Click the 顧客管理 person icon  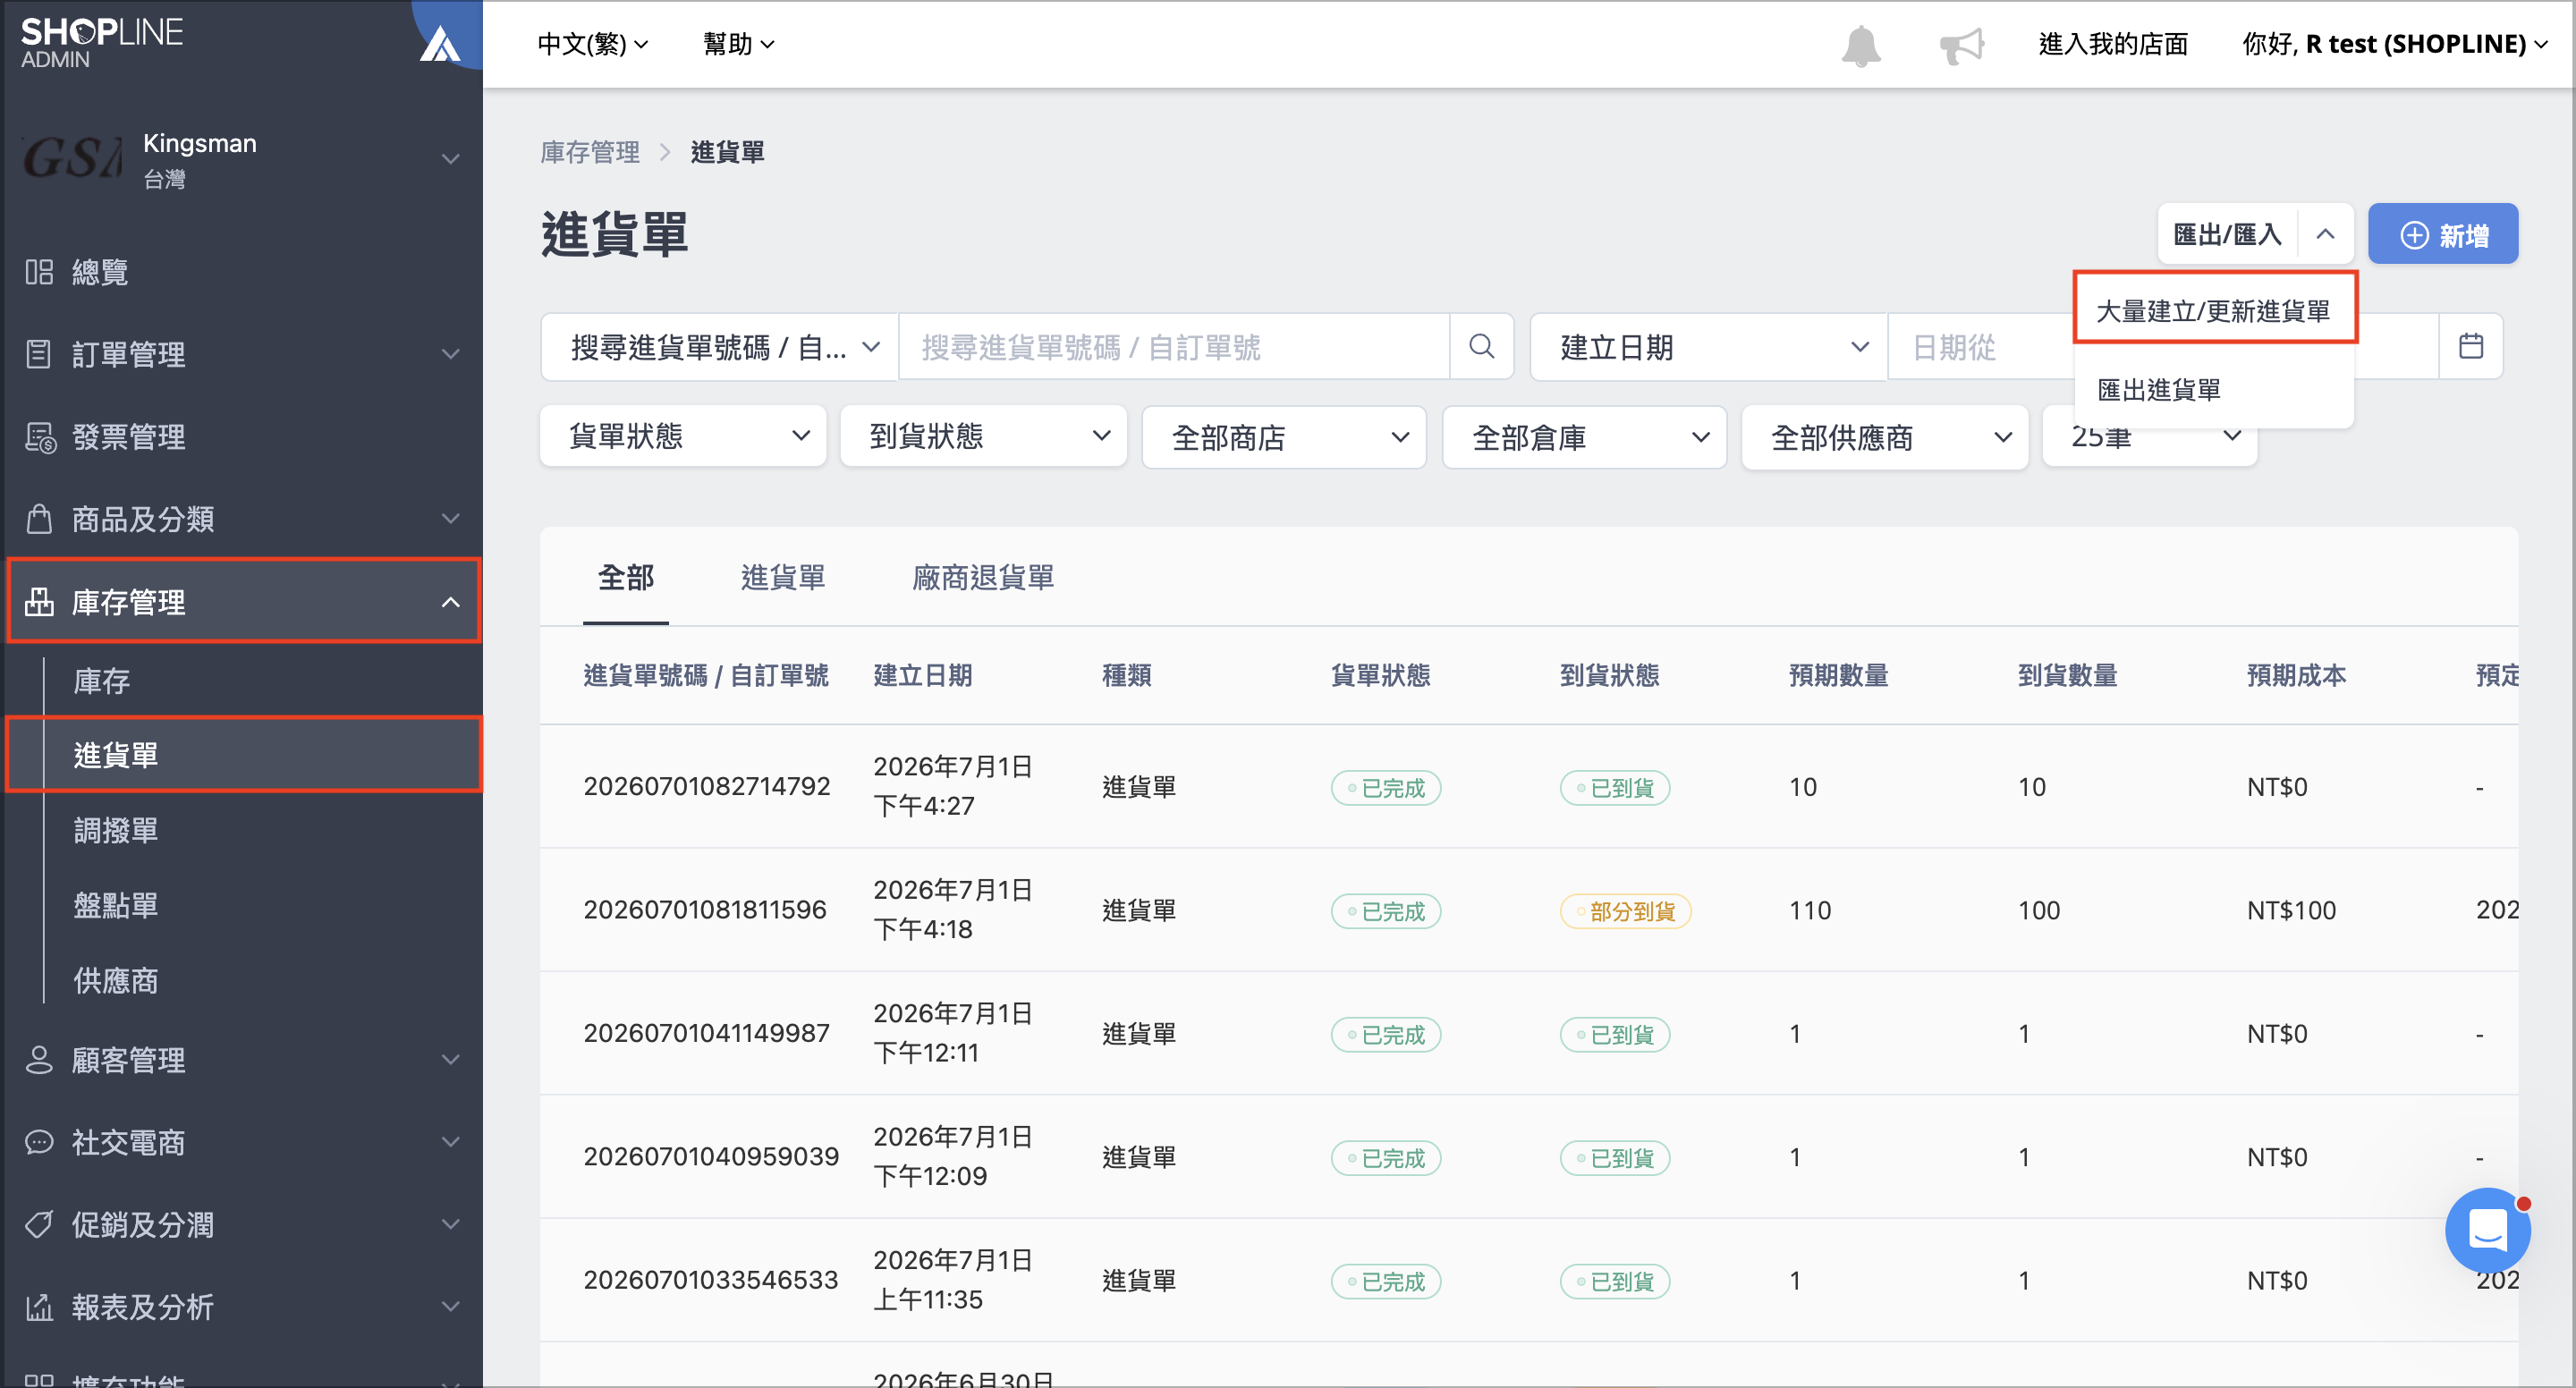pos(39,1060)
